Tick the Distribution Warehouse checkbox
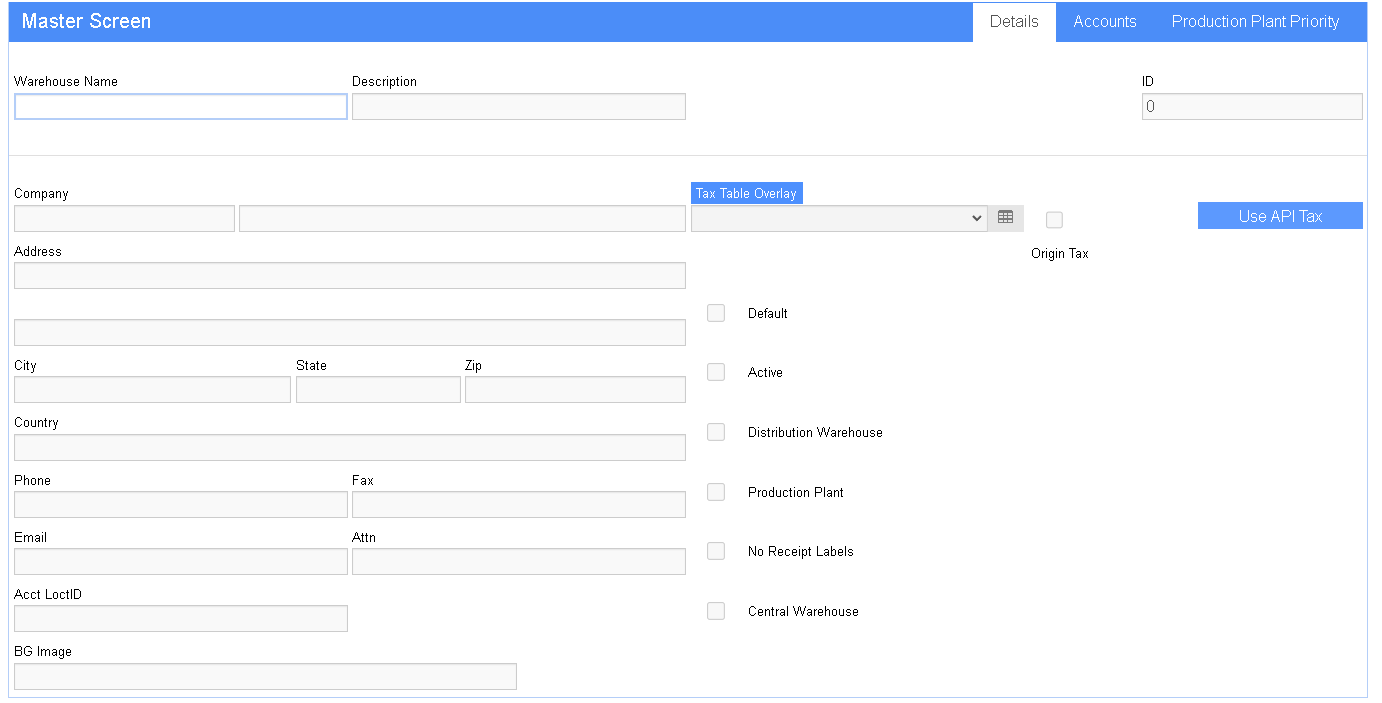Image resolution: width=1382 pixels, height=703 pixels. (716, 432)
